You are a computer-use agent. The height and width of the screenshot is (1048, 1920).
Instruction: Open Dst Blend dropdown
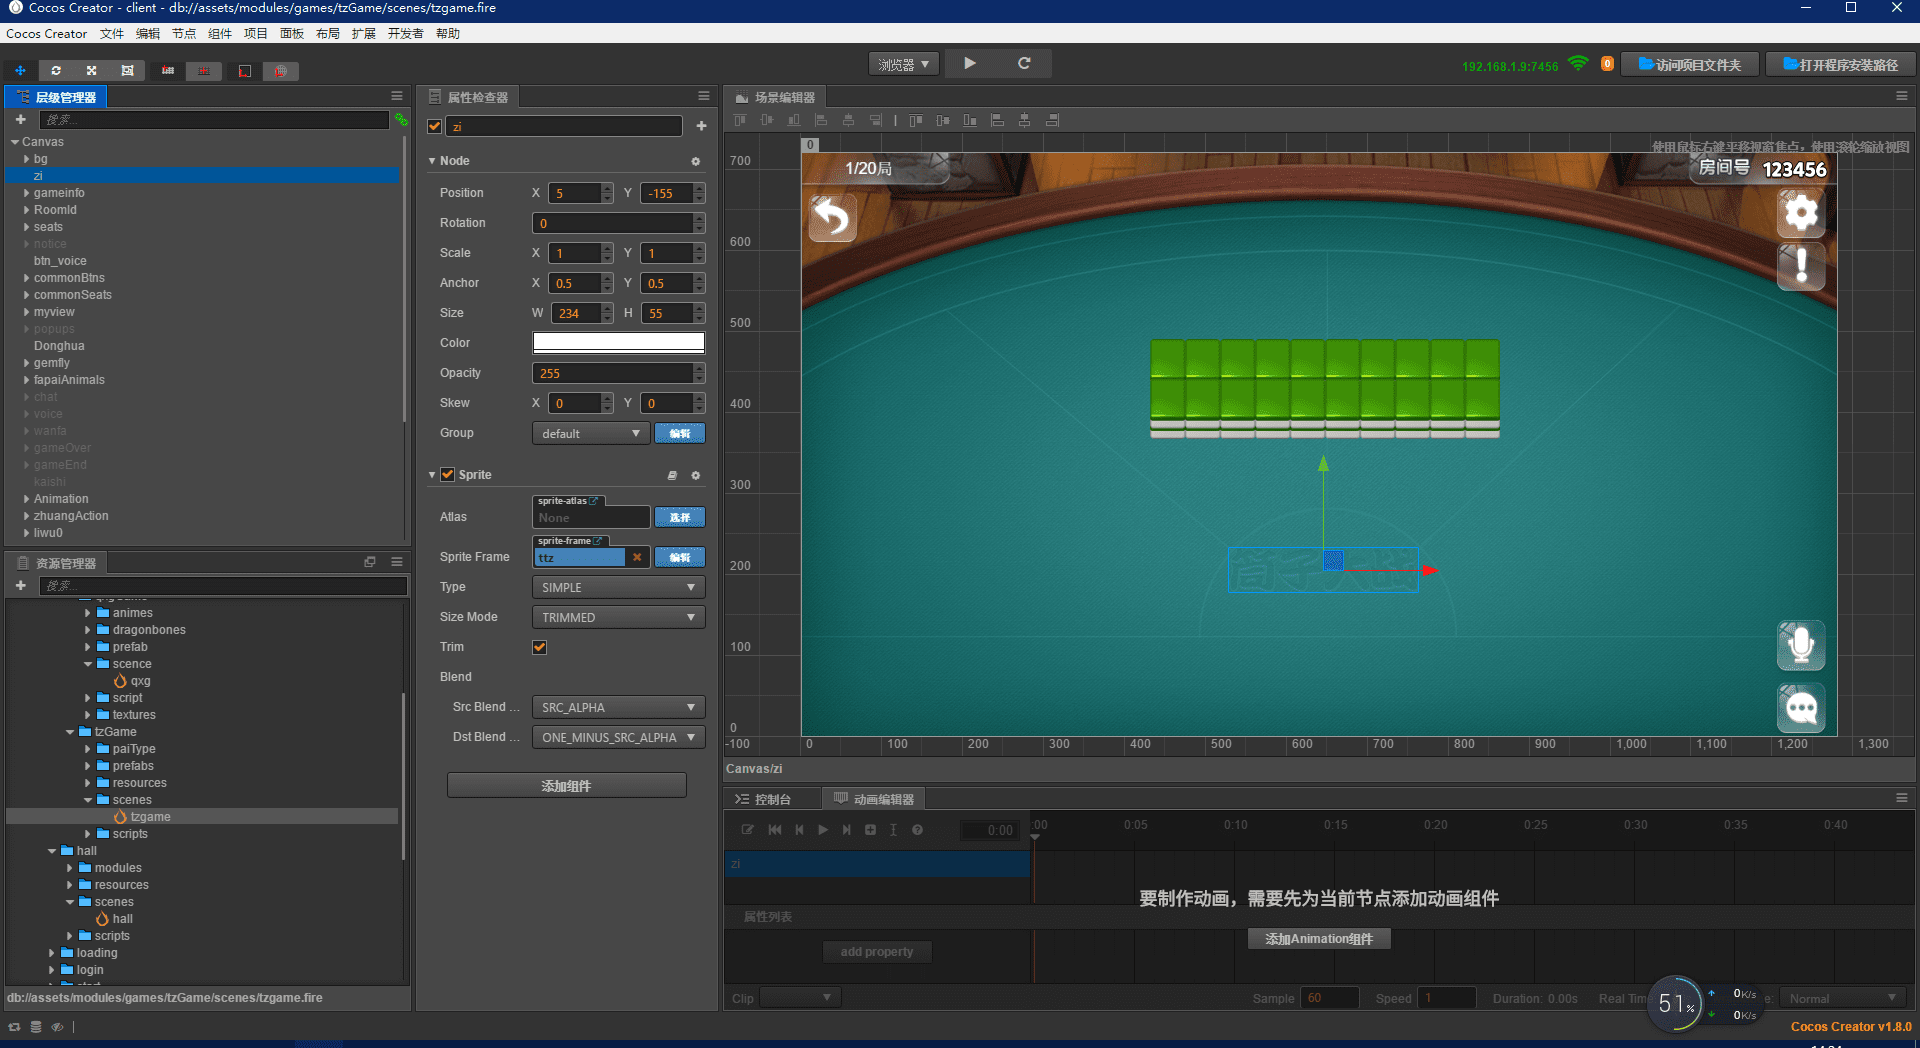tap(619, 737)
